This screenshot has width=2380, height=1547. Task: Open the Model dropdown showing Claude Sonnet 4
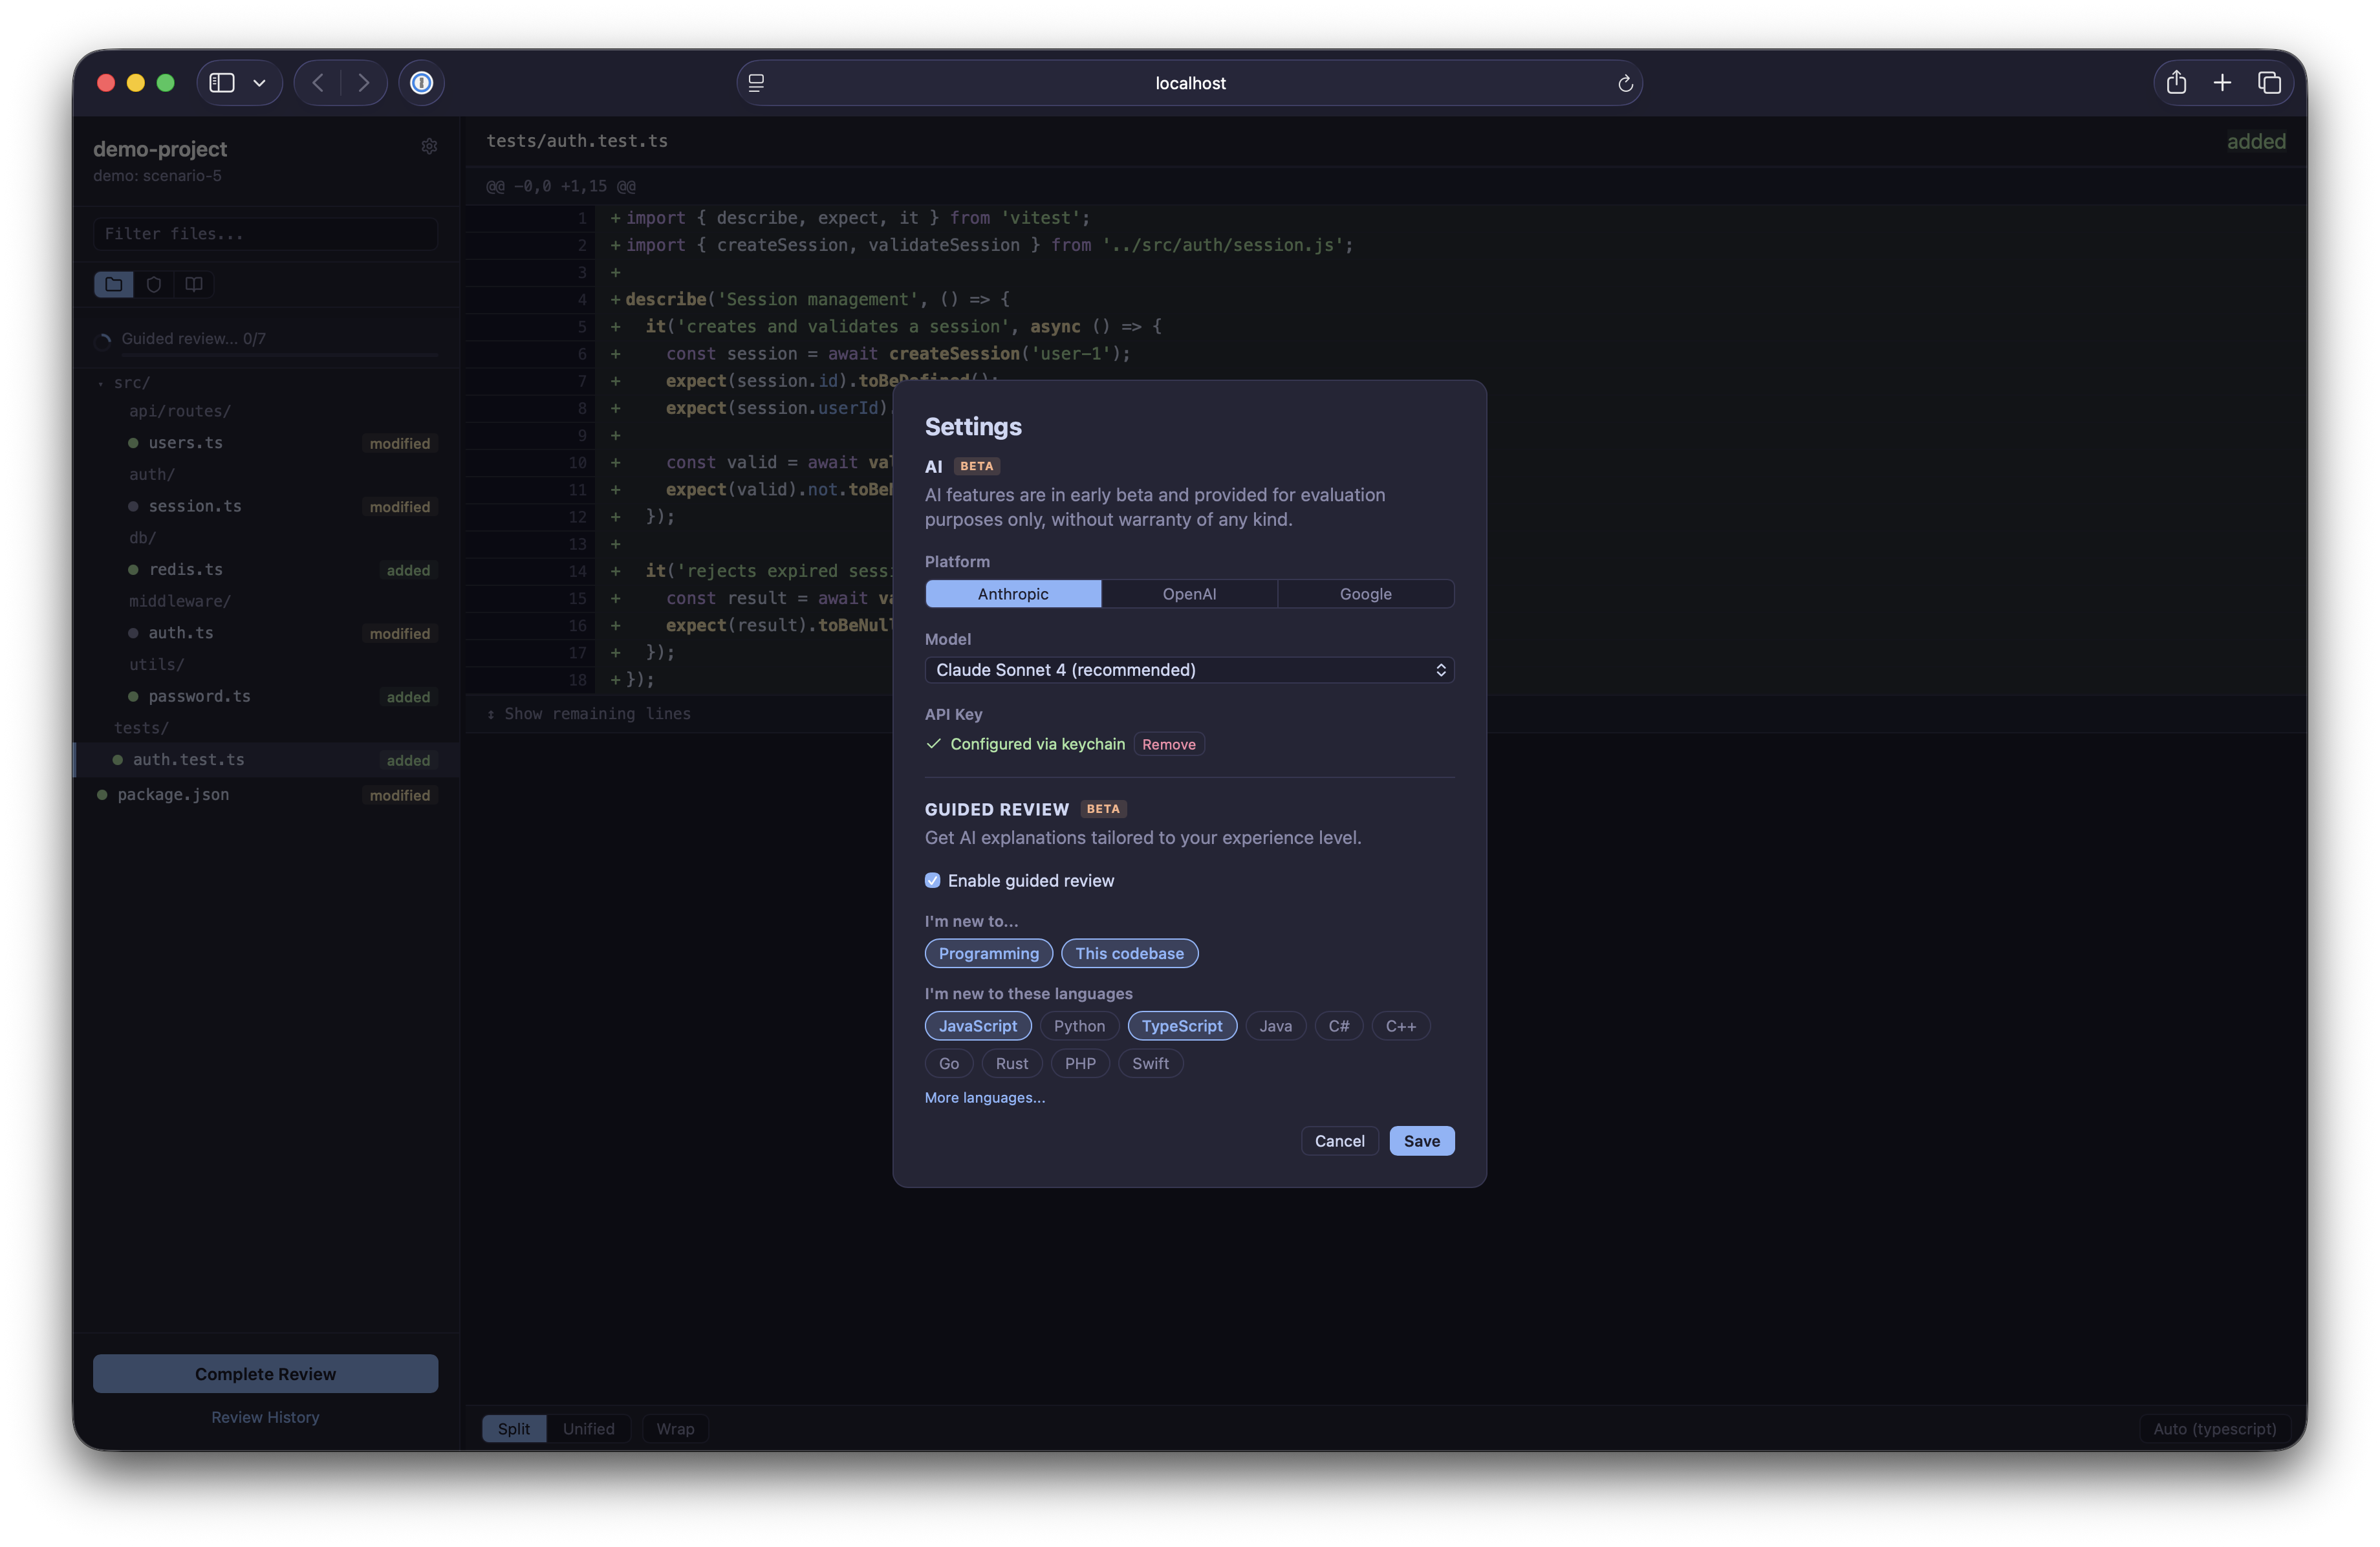1188,670
